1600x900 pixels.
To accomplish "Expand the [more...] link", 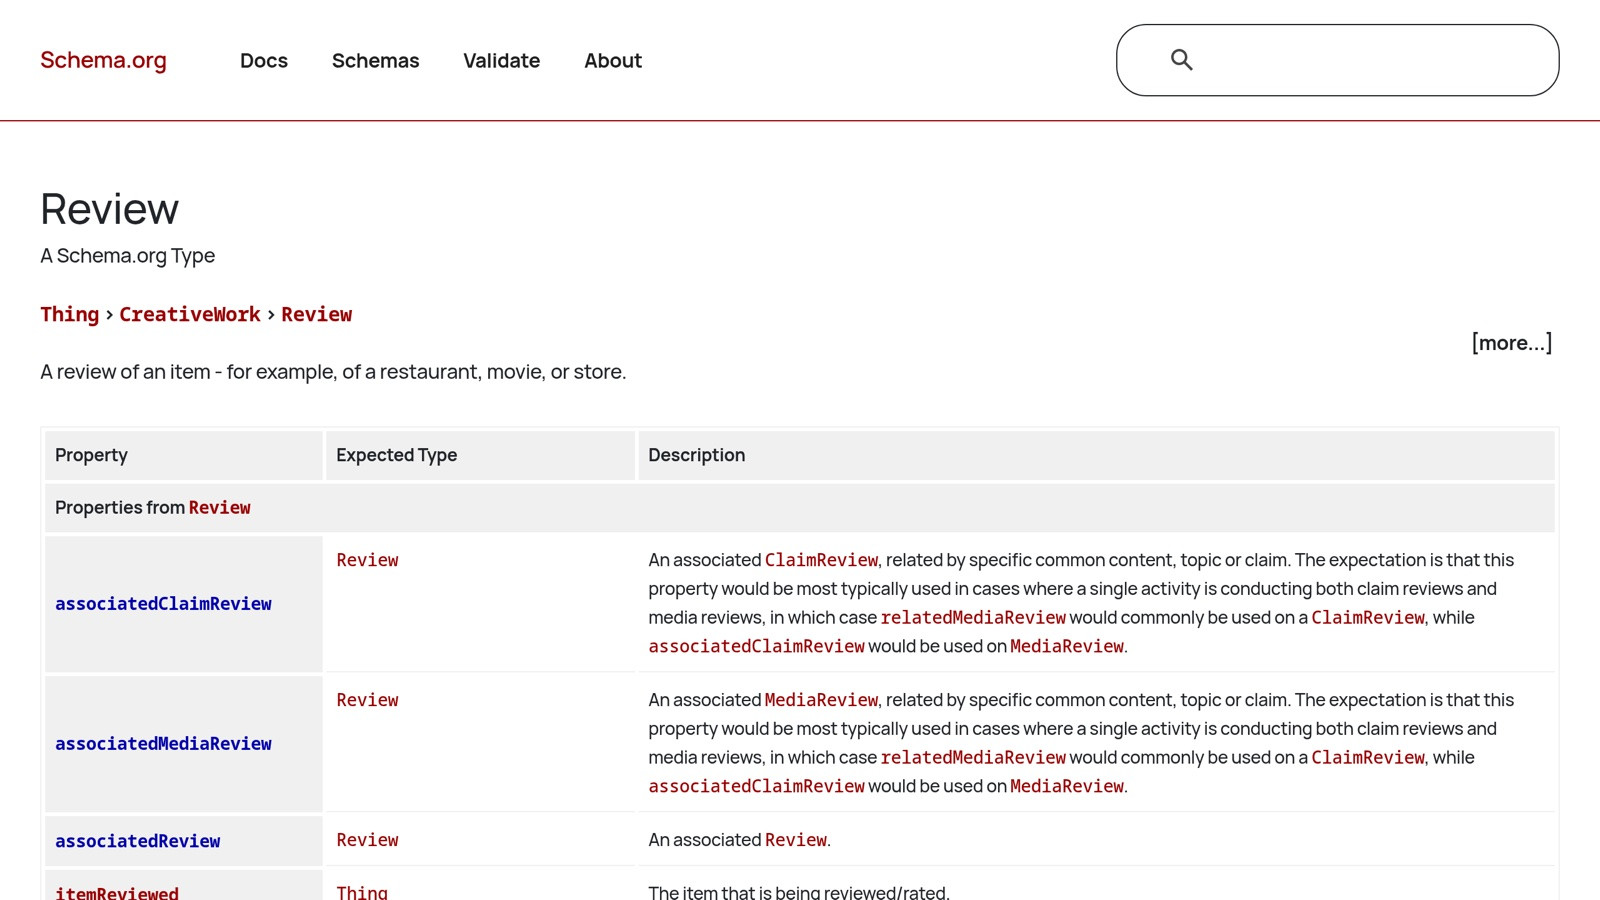I will pyautogui.click(x=1511, y=343).
